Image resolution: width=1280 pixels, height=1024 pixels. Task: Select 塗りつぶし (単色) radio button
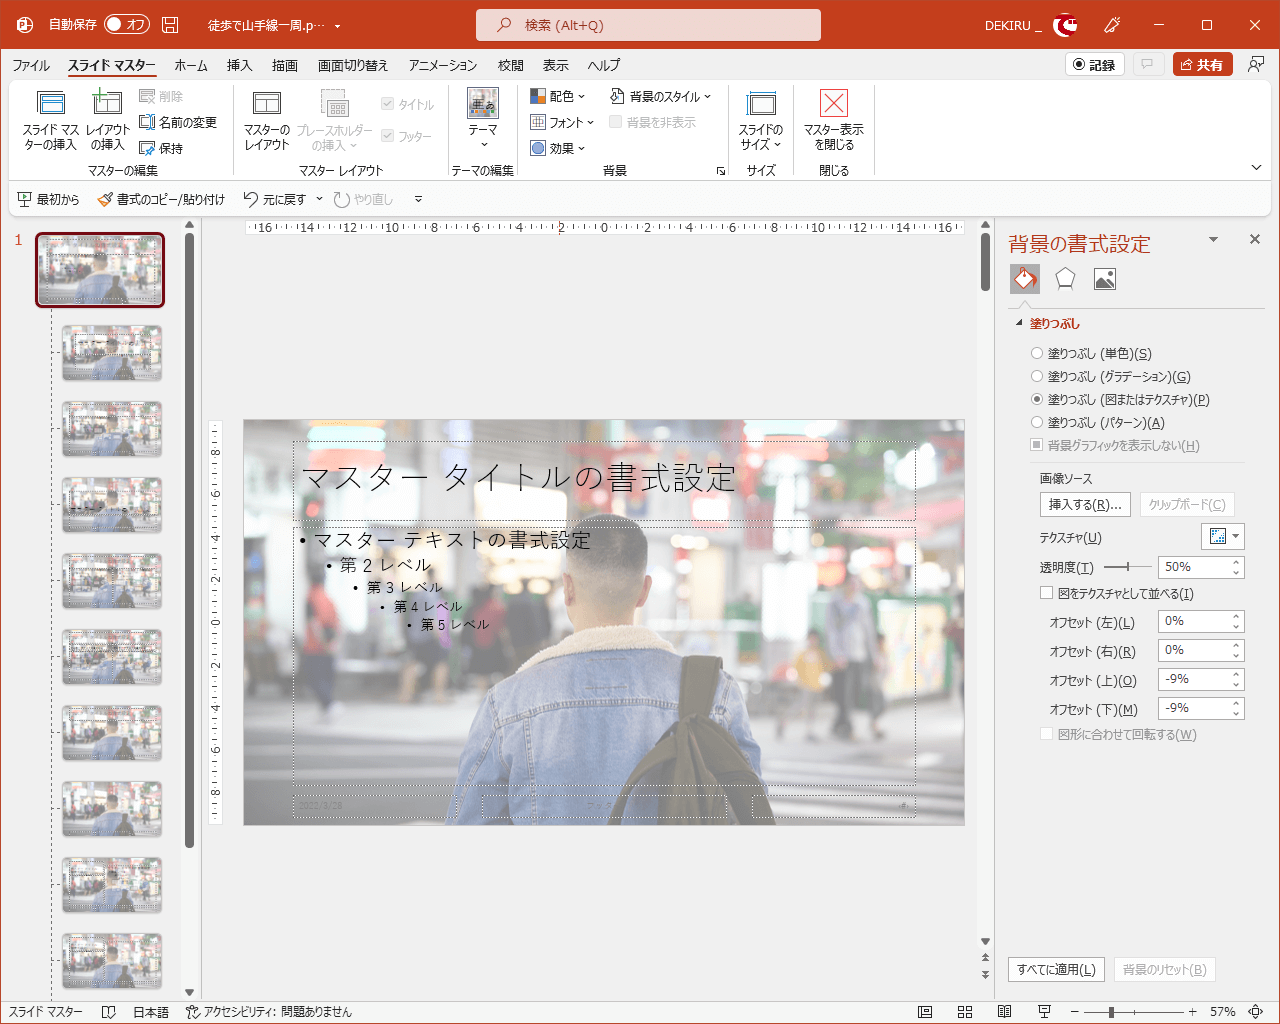click(1035, 352)
